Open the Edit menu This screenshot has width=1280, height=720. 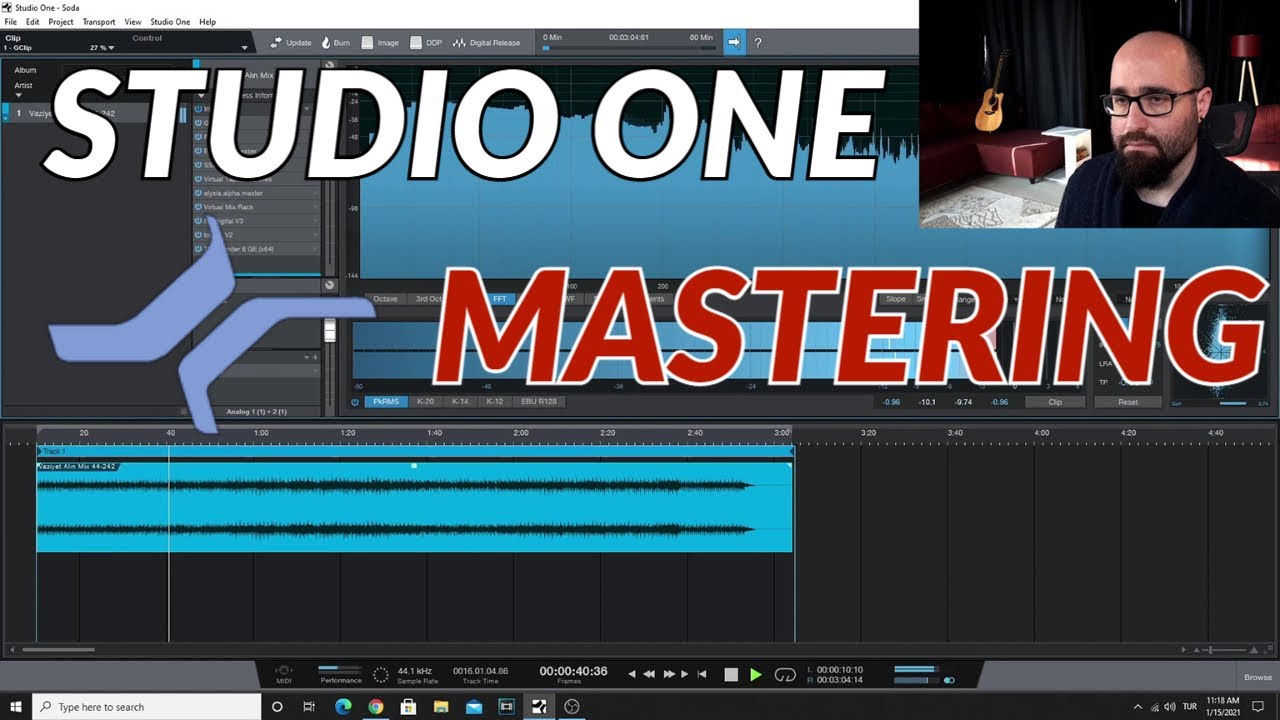click(33, 22)
